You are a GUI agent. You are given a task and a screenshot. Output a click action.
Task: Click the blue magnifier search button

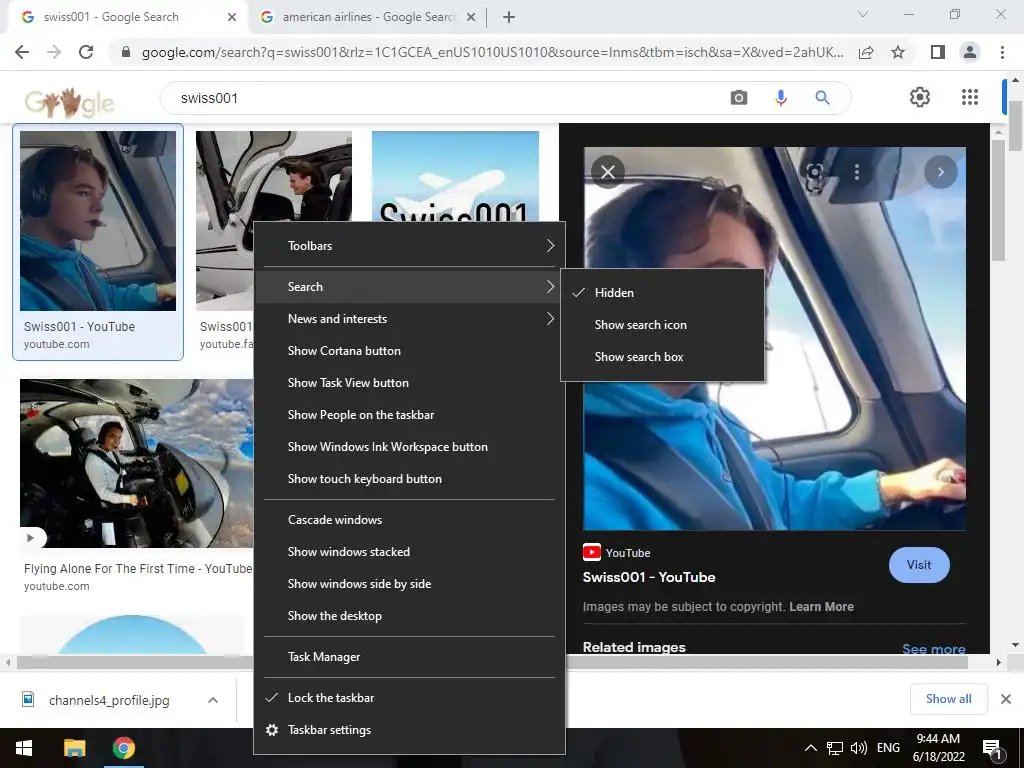[x=822, y=98]
